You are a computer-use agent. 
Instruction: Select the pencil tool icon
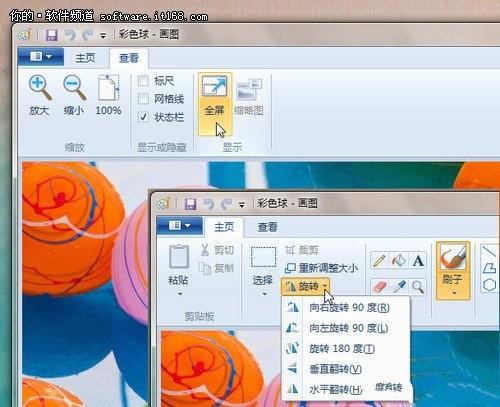click(379, 260)
